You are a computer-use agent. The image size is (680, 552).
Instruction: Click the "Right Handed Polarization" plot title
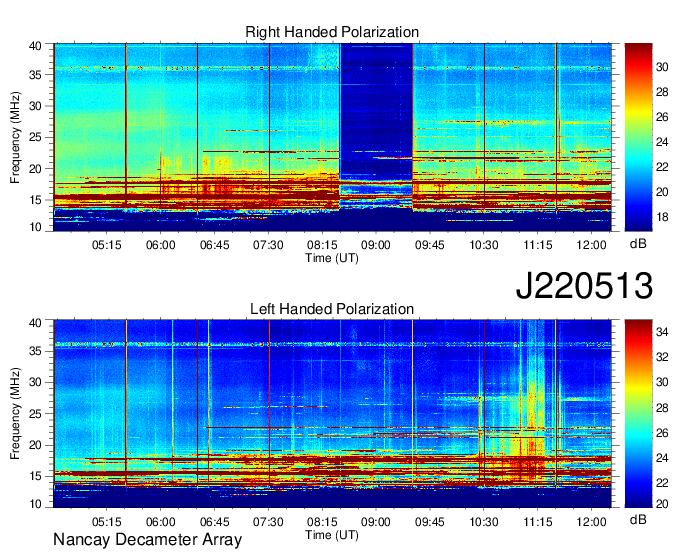(332, 32)
